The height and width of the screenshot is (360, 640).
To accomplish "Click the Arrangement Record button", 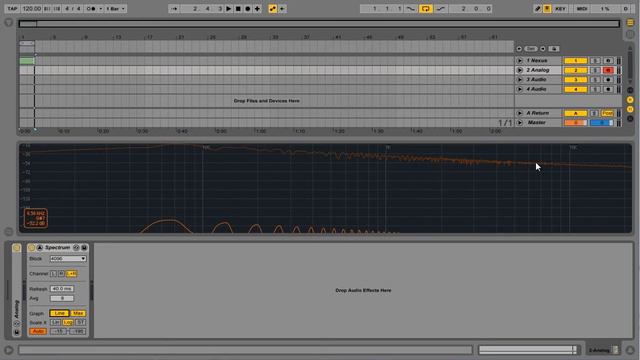I will (x=248, y=9).
